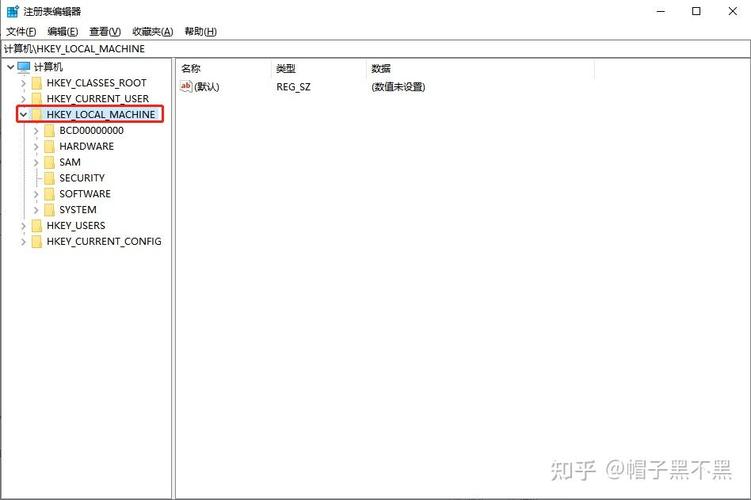Click the SOFTWARE folder icon
This screenshot has height=500, width=751.
pos(49,194)
